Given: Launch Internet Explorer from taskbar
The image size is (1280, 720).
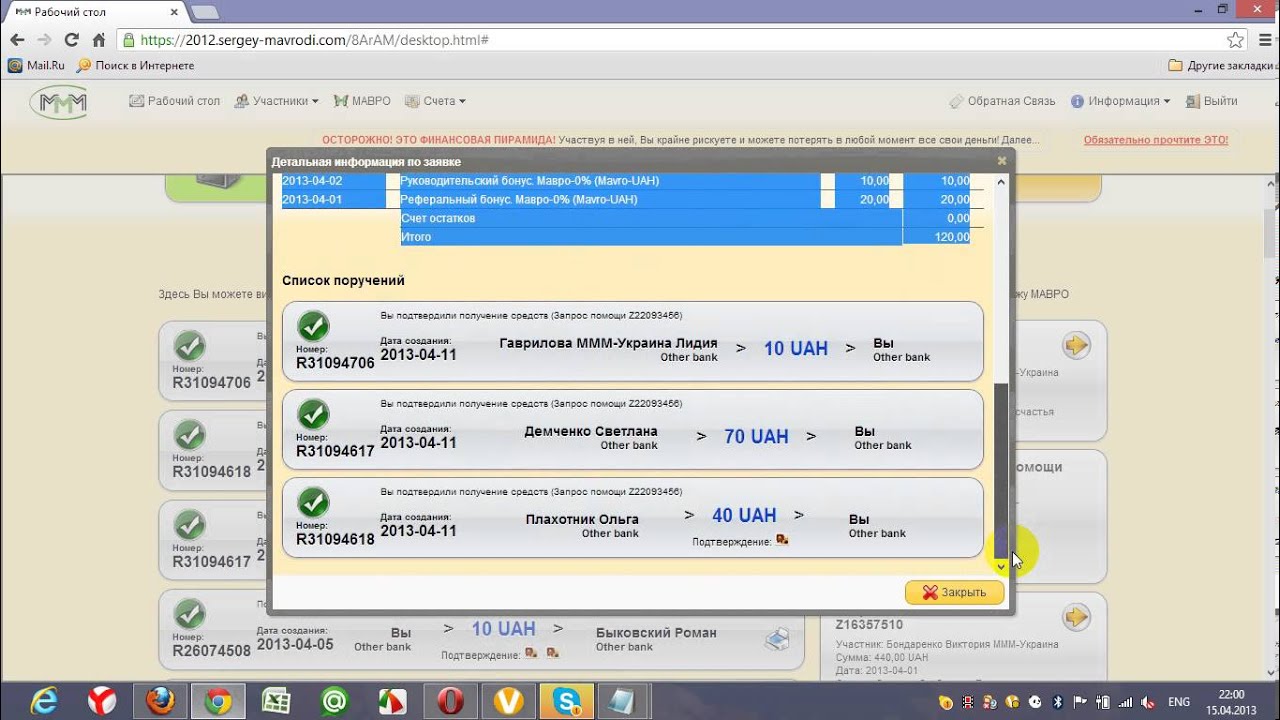Looking at the screenshot, I should (42, 701).
